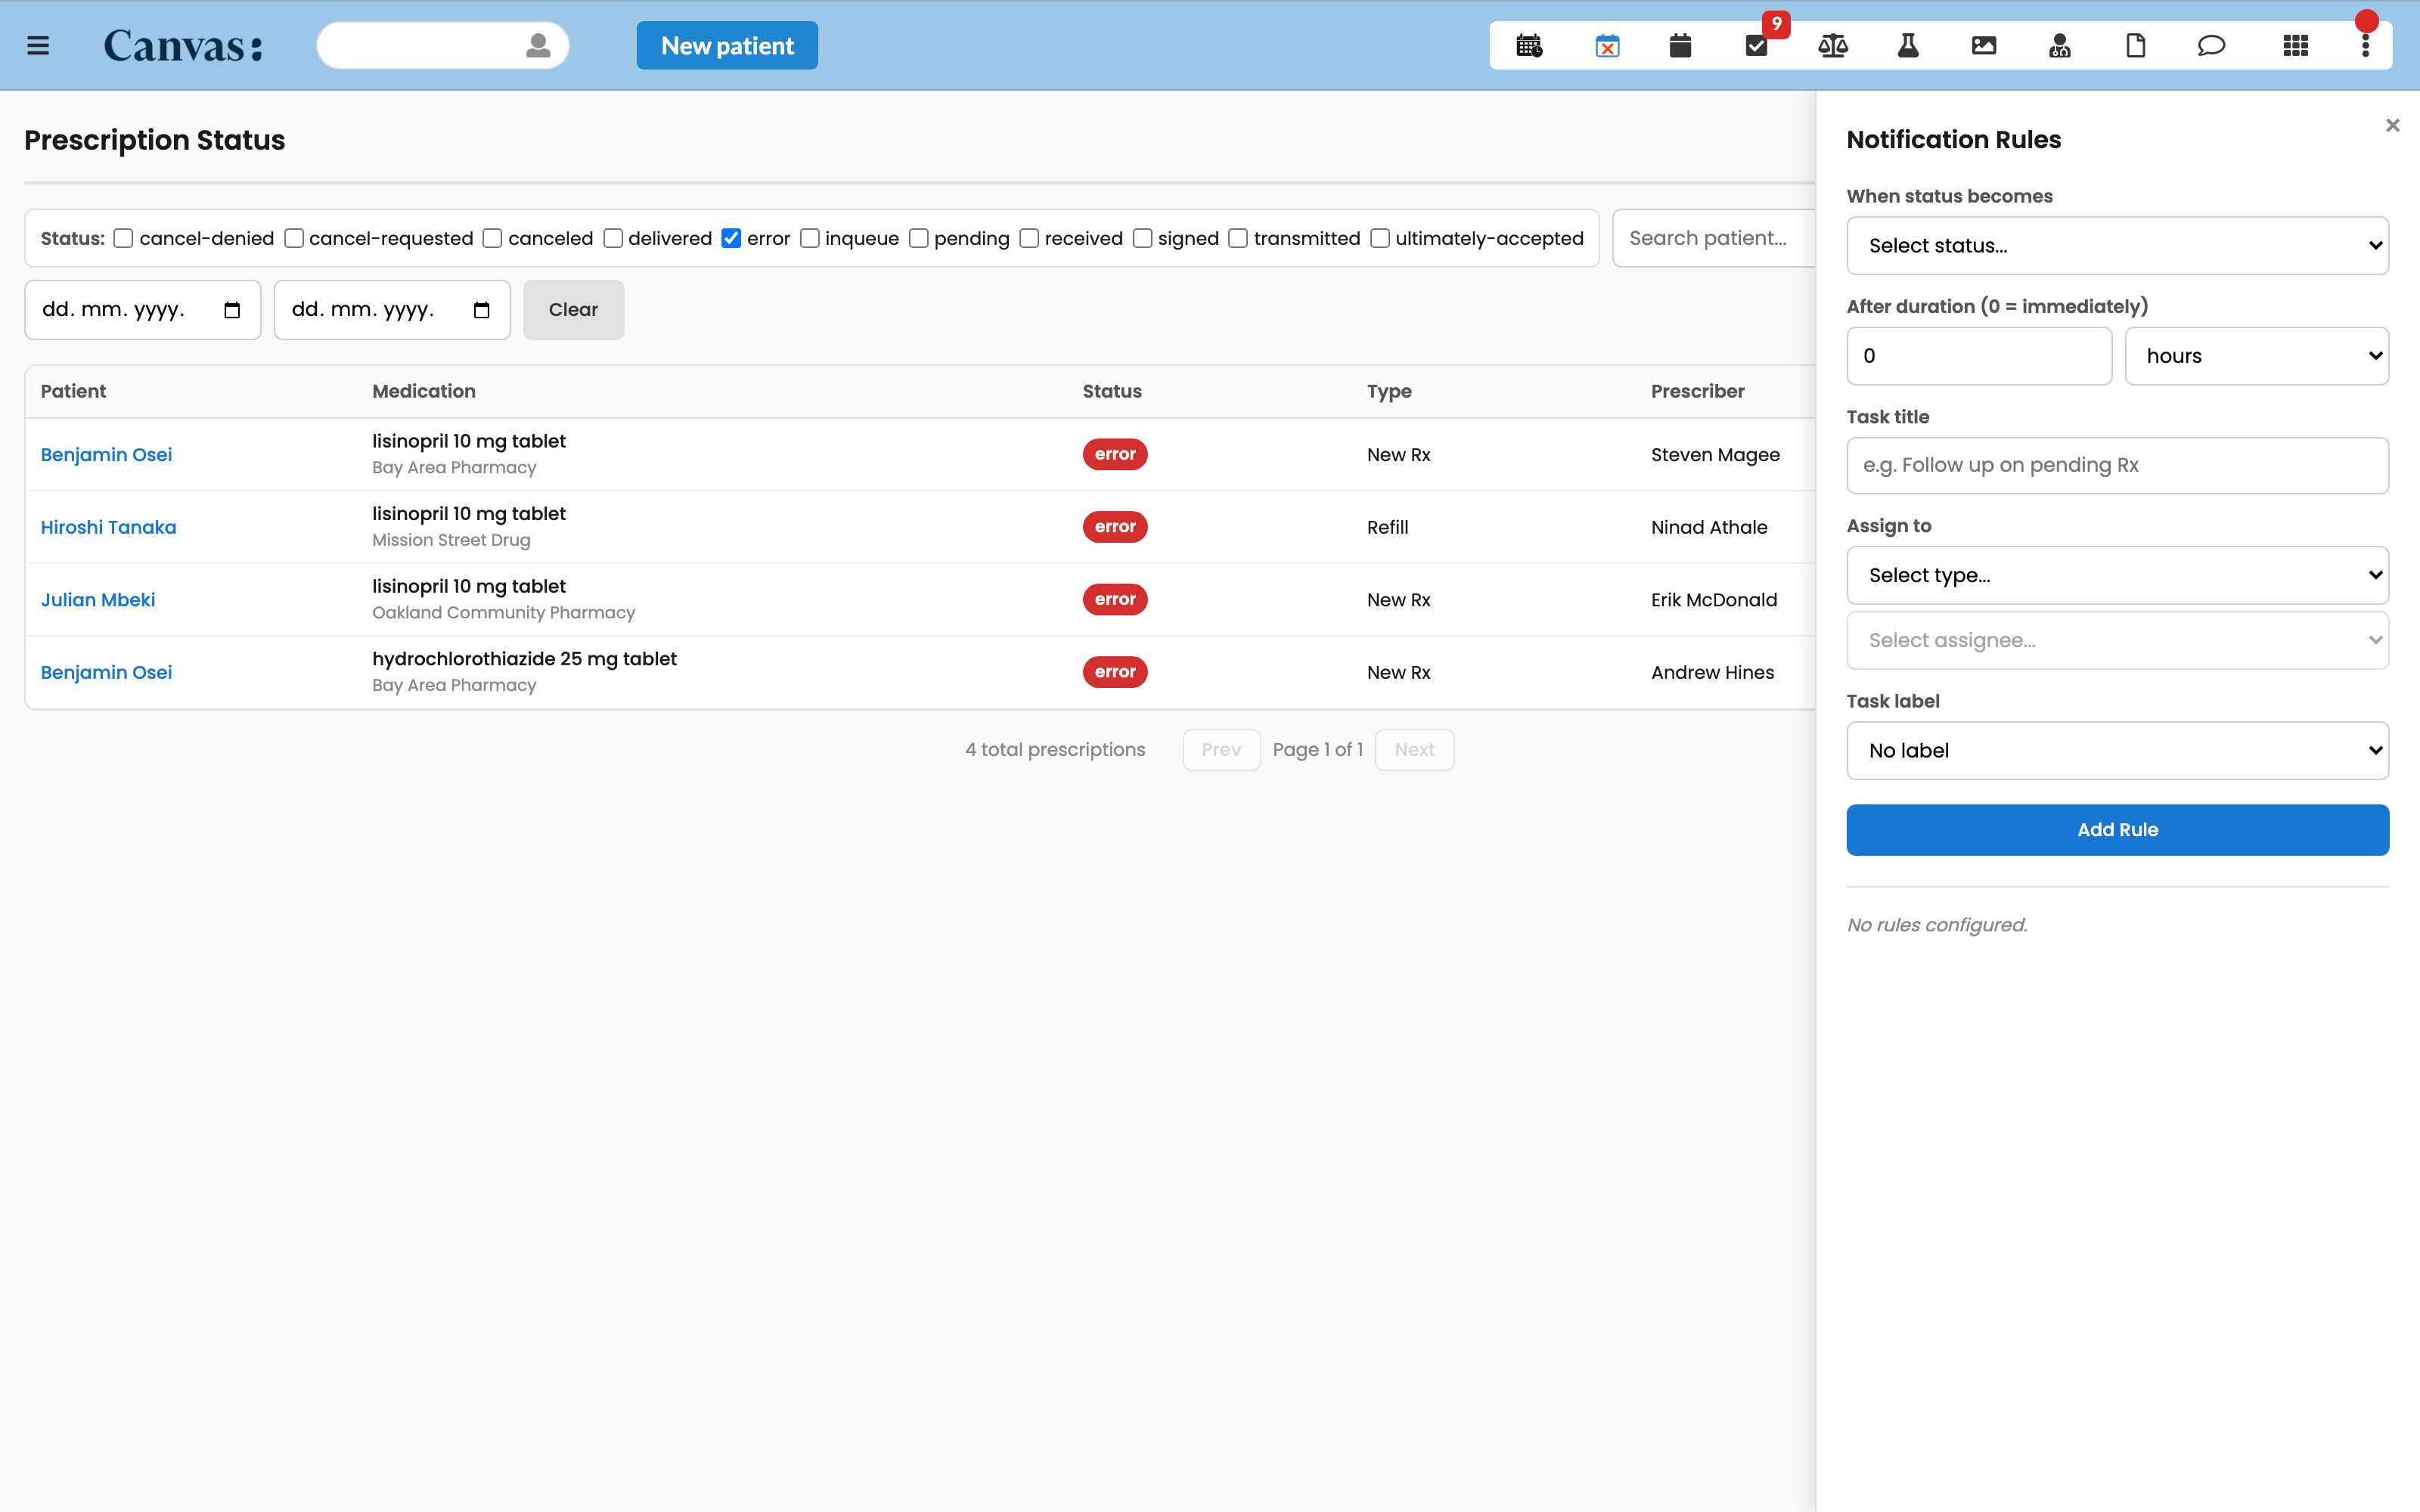Open the imaging picture icon

point(1984,46)
